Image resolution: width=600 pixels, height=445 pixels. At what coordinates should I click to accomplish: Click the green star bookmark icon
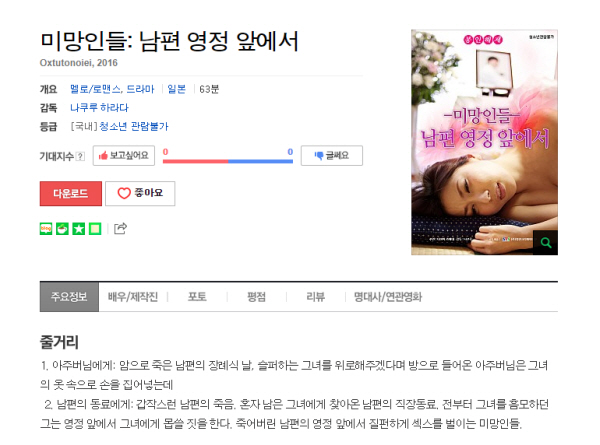tap(79, 229)
